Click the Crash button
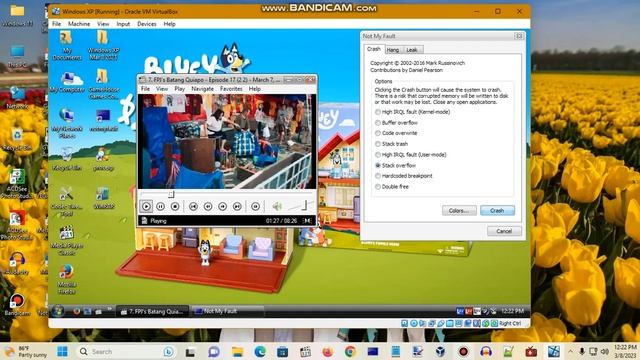 497,211
